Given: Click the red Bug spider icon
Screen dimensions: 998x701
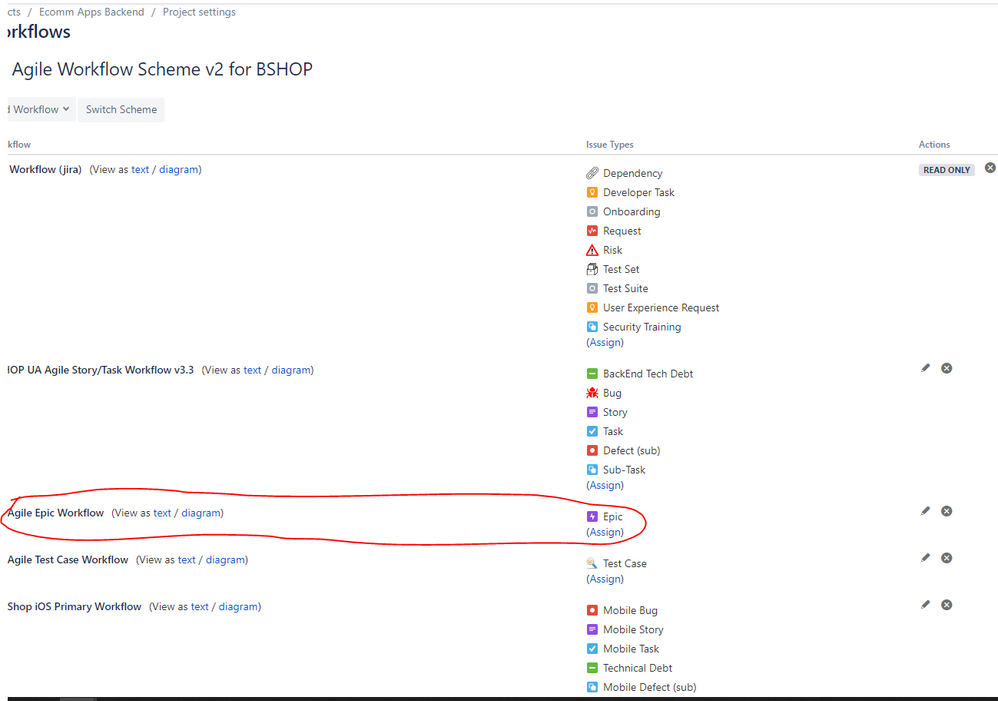Looking at the screenshot, I should coord(592,393).
